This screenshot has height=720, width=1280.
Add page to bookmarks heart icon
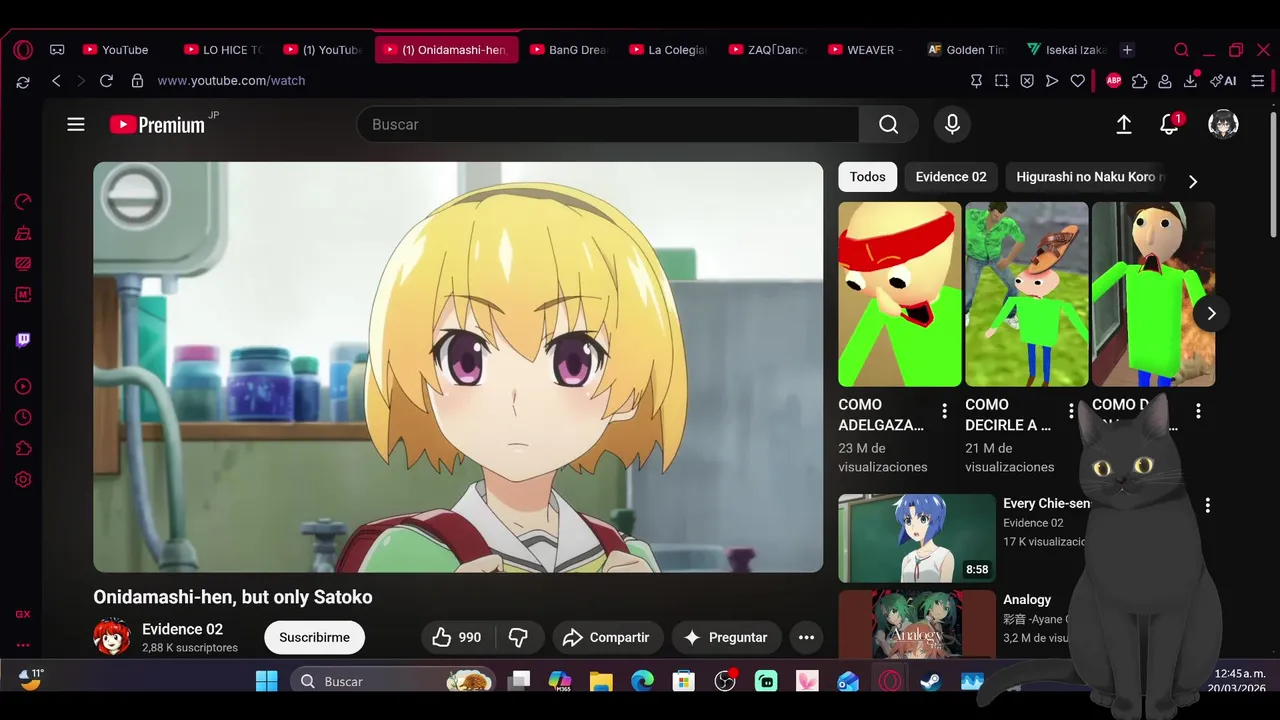click(x=1077, y=81)
